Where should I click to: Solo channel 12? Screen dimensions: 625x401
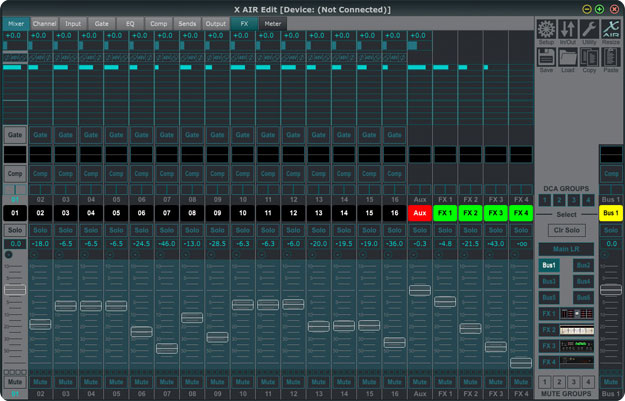(x=293, y=230)
